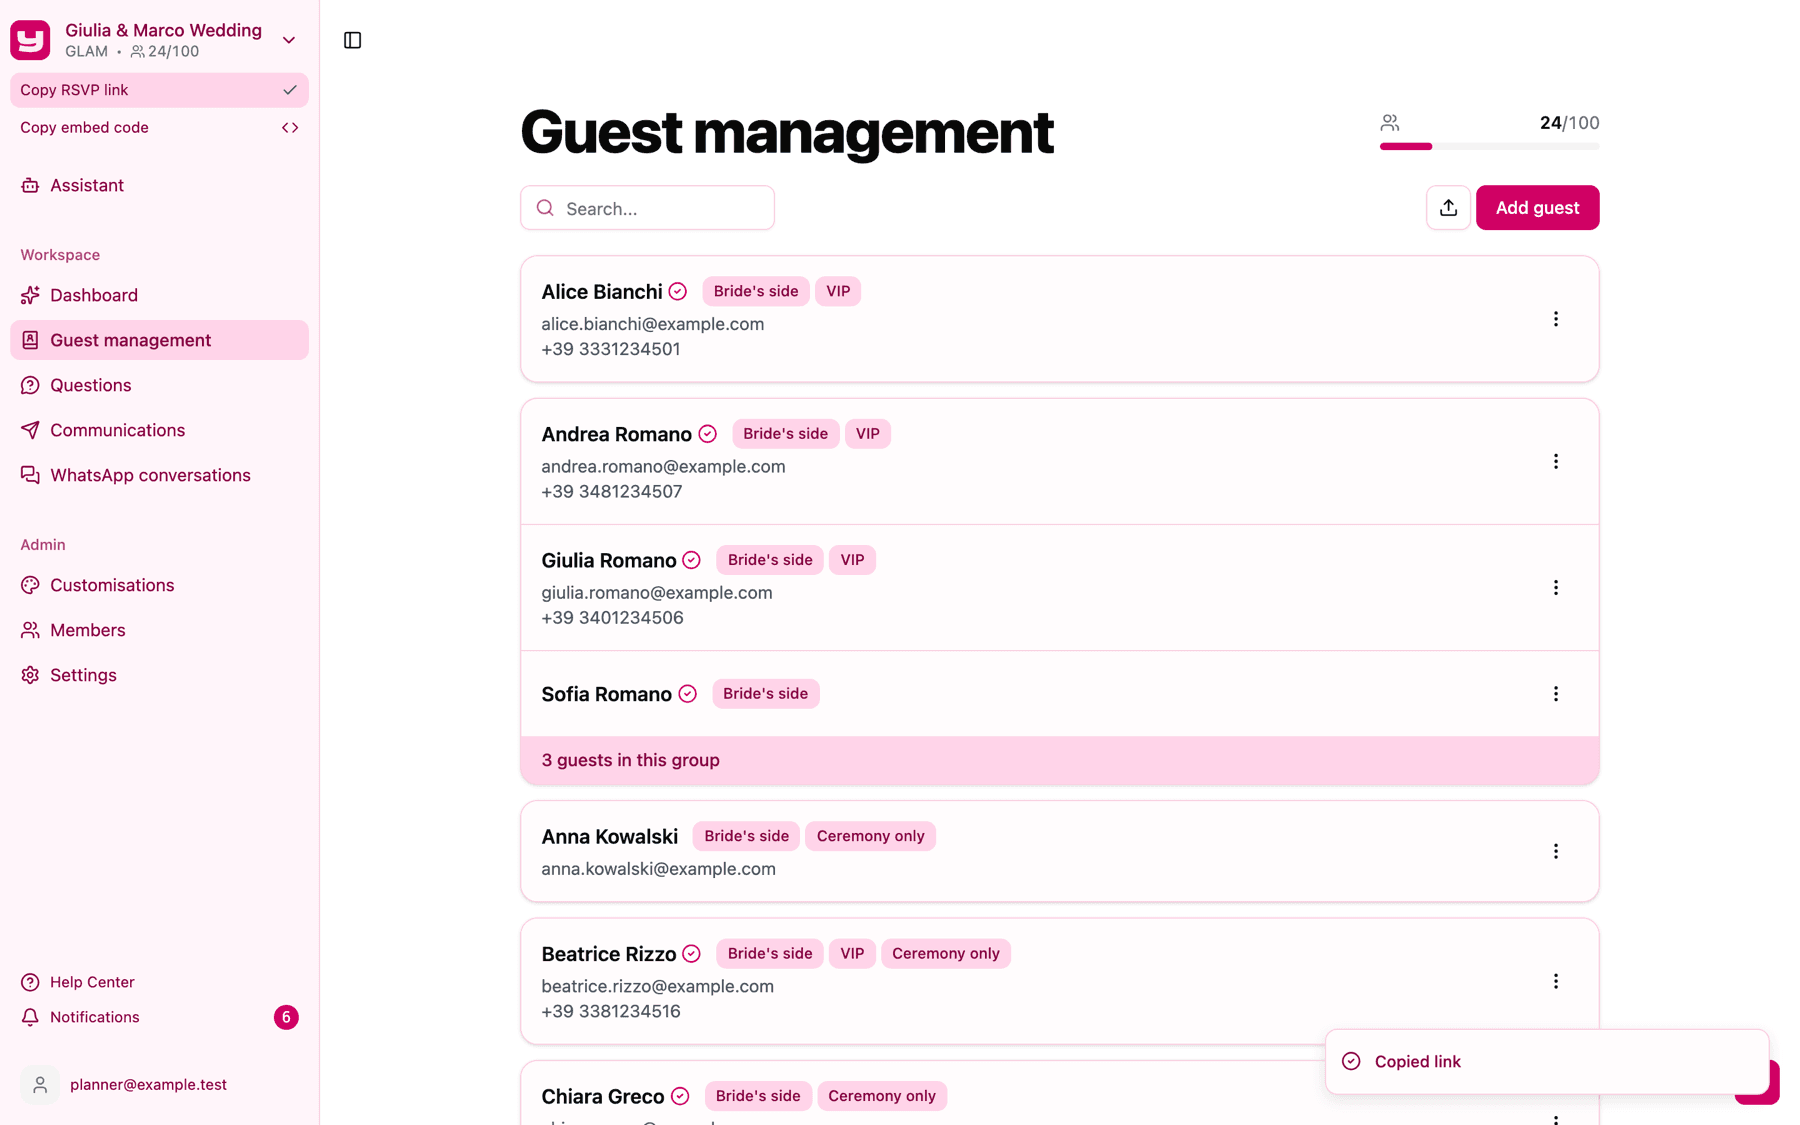Click the VIP tag on Alice Bianchi
Image resolution: width=1800 pixels, height=1125 pixels.
(838, 291)
